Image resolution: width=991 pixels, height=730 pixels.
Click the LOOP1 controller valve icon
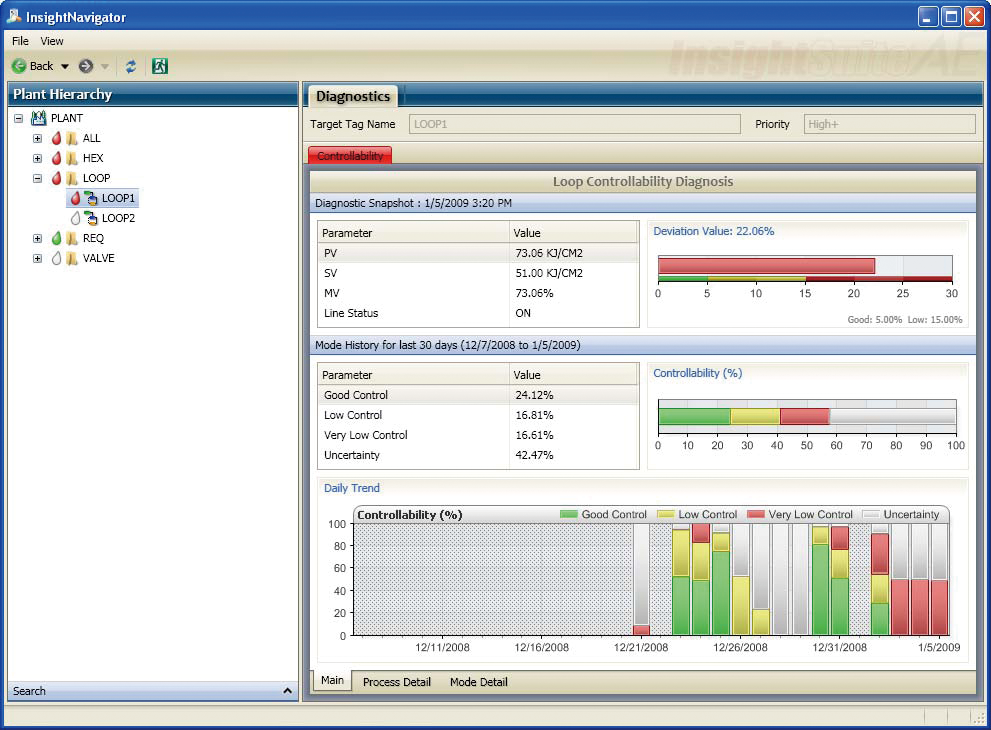click(x=92, y=199)
